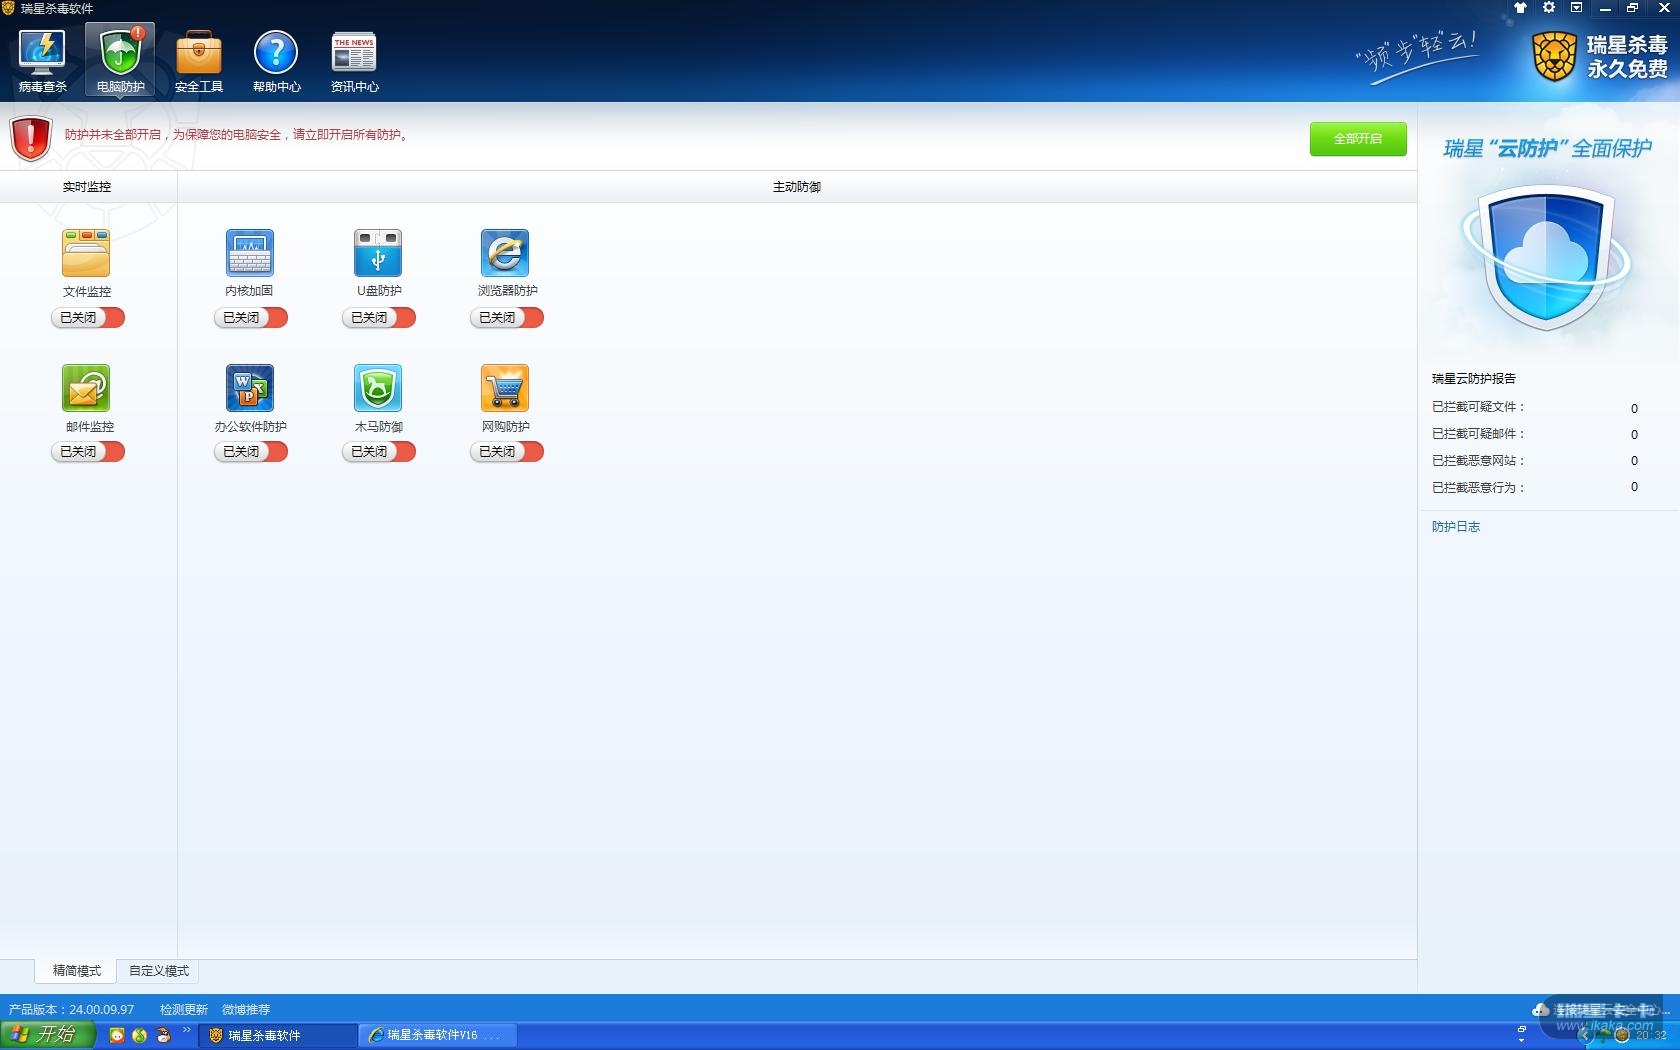The width and height of the screenshot is (1680, 1050).
Task: Click the cloud connection status icon
Action: click(x=1540, y=1010)
